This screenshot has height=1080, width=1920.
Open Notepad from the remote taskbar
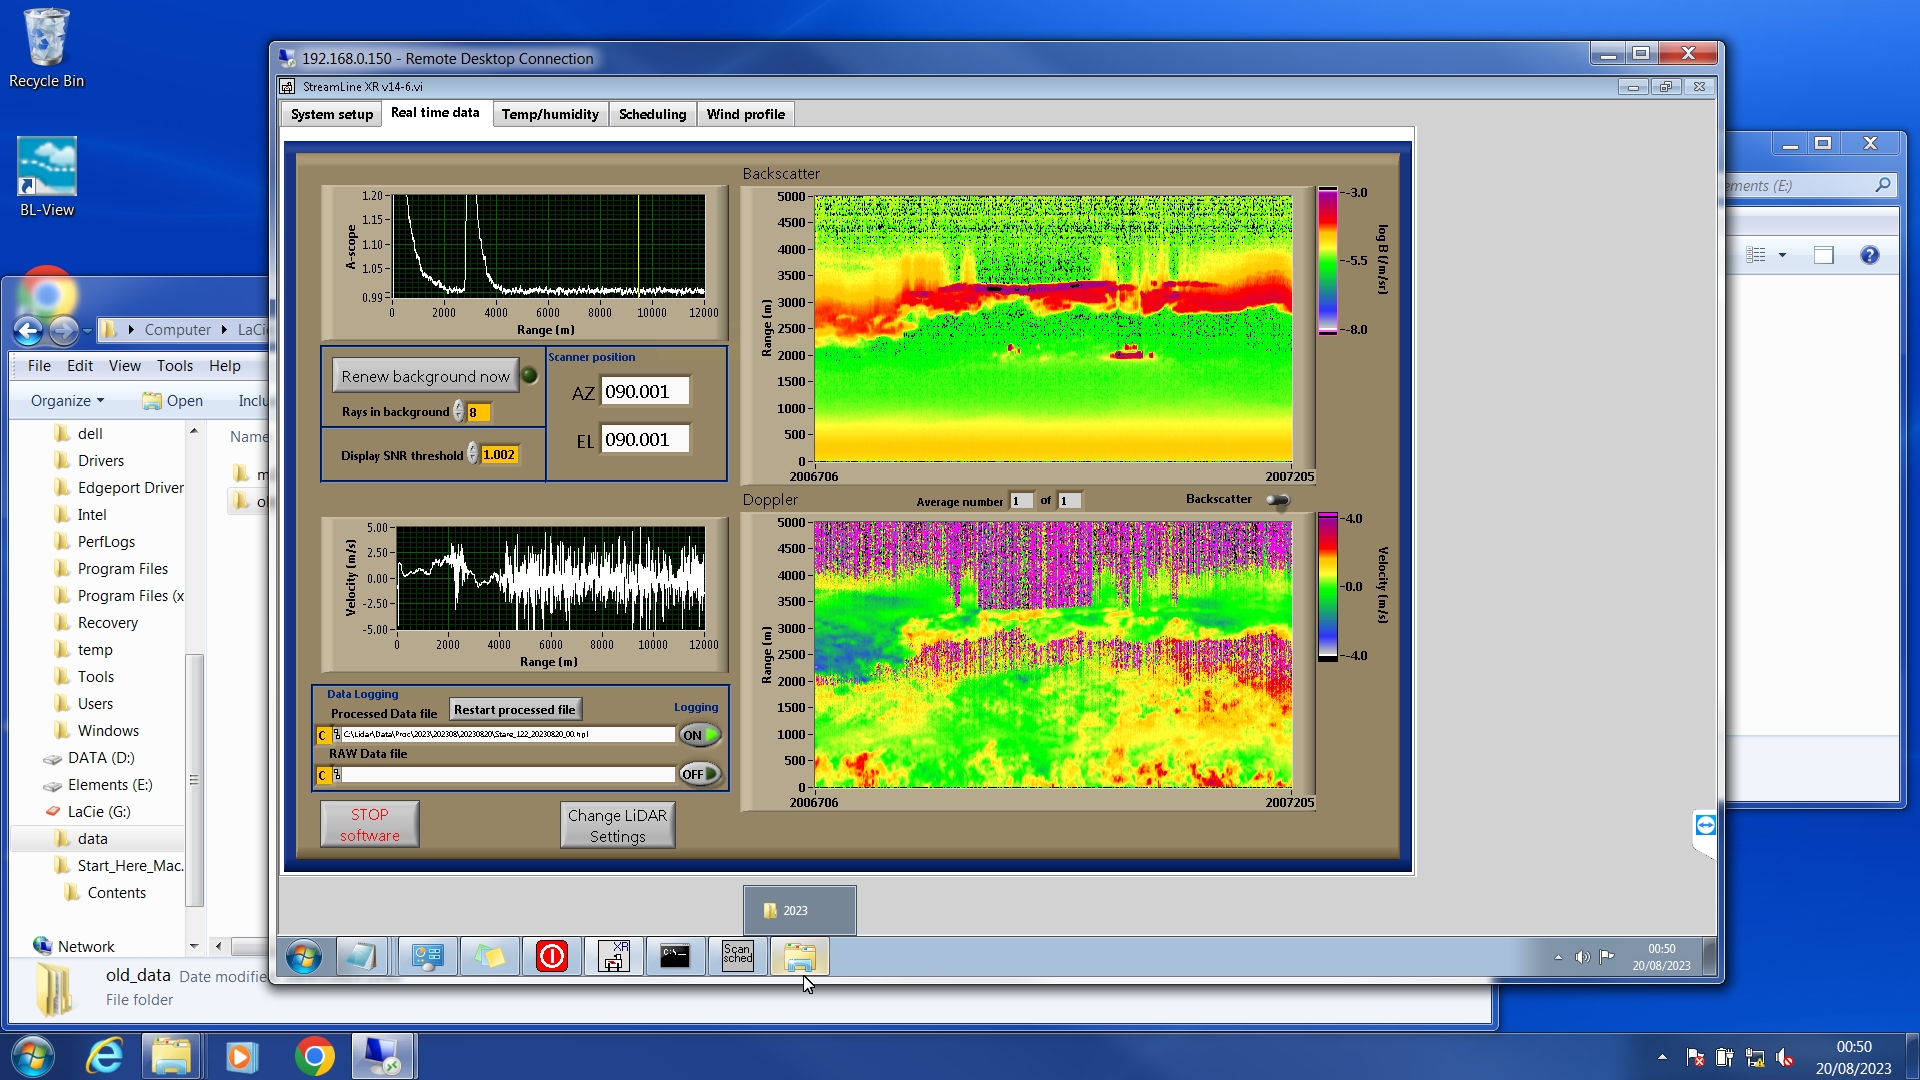[x=360, y=956]
